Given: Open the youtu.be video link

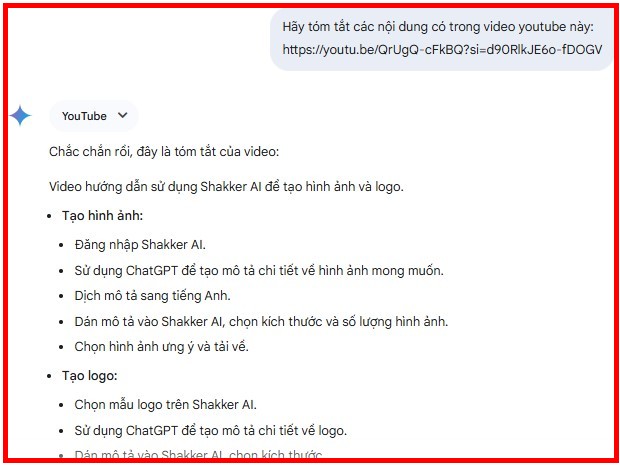Looking at the screenshot, I should [442, 50].
